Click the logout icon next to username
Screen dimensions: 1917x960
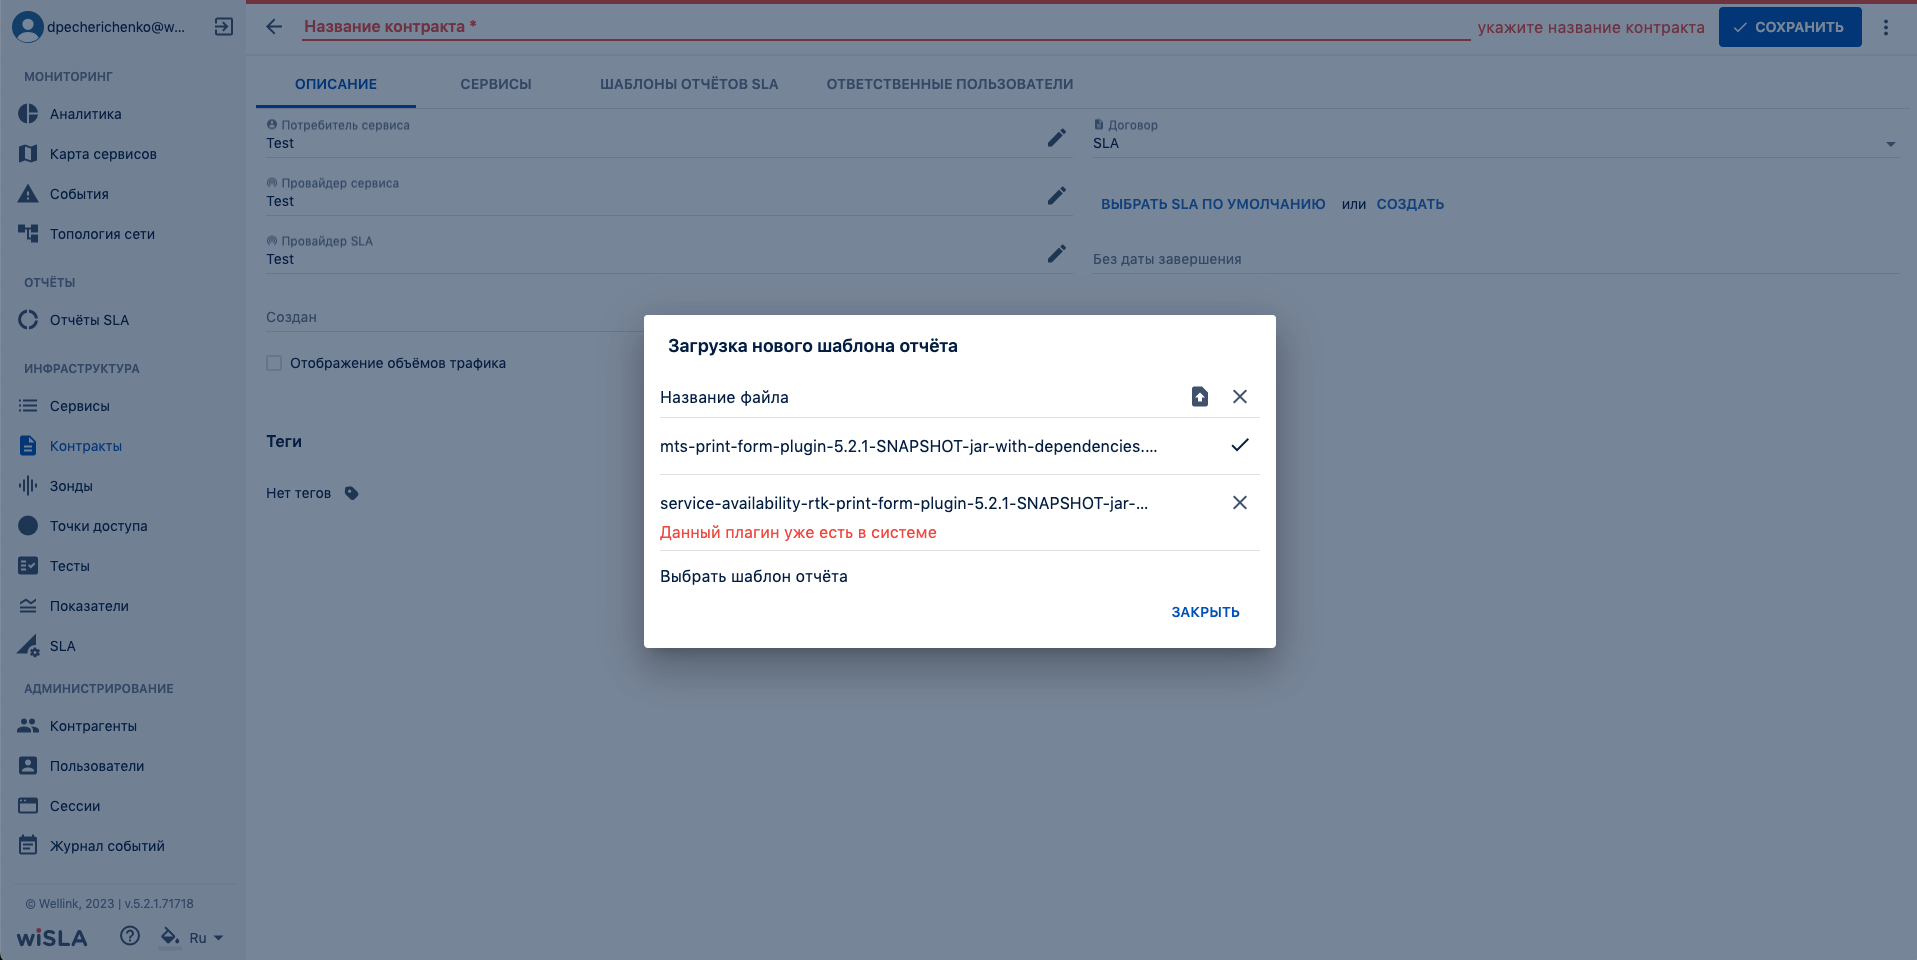pyautogui.click(x=224, y=27)
